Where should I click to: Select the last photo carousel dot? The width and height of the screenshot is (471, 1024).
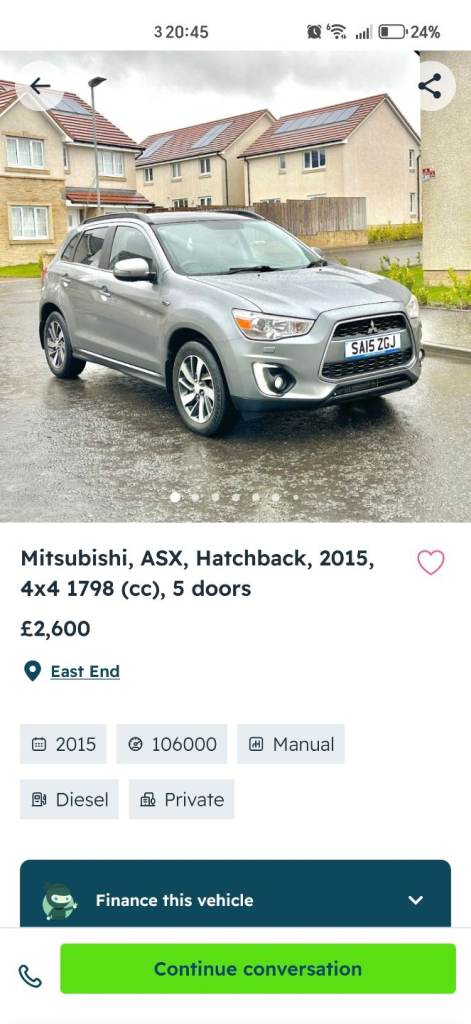click(295, 497)
